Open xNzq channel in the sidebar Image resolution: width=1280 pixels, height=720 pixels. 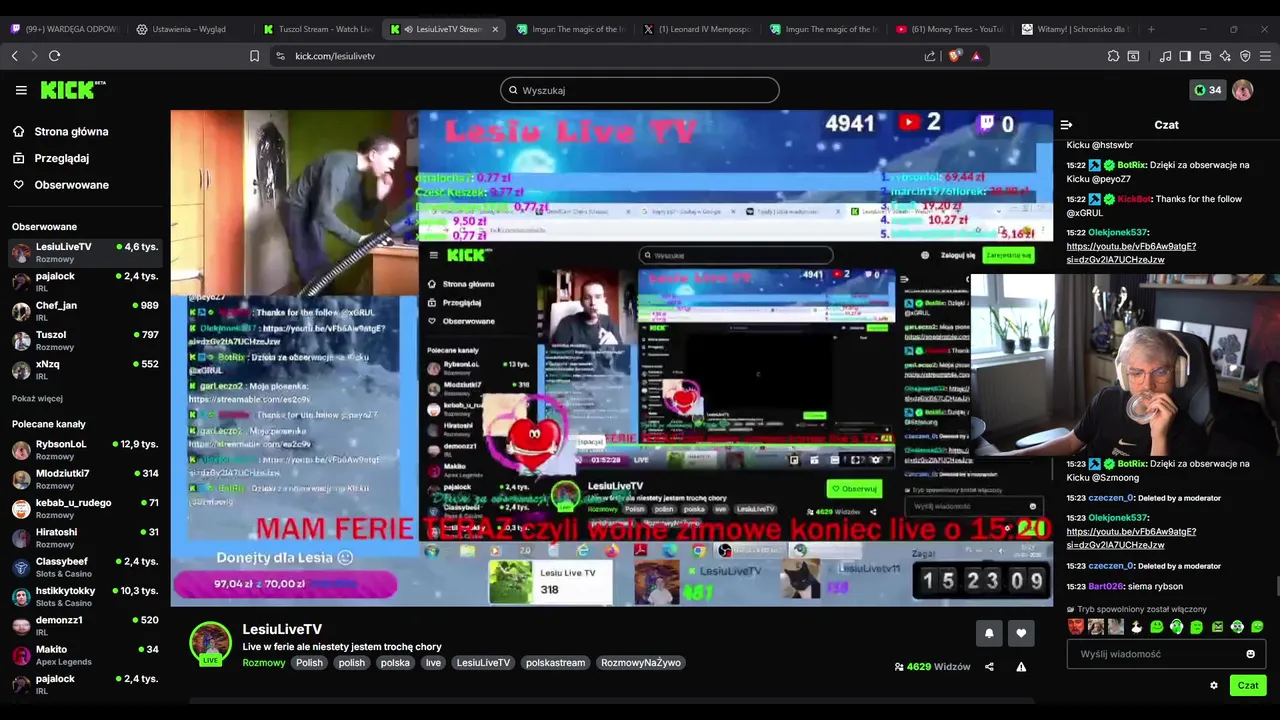(85, 370)
